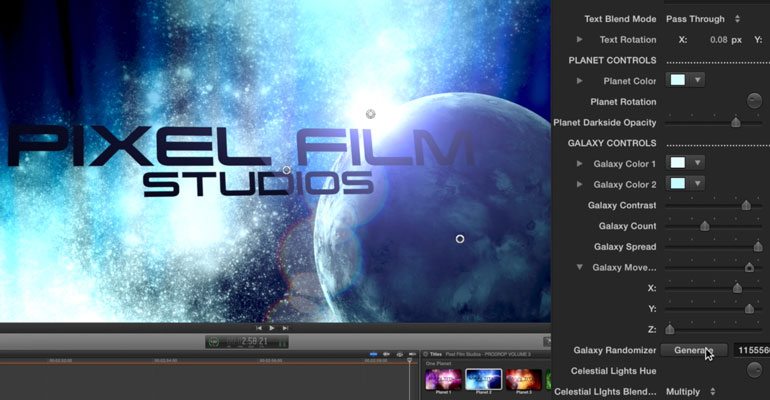The height and width of the screenshot is (400, 770).
Task: Open the Galaxy Color 1 dropdown arrow
Action: coord(697,163)
